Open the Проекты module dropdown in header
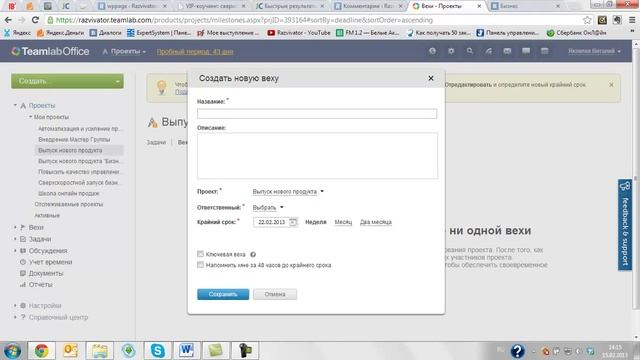Viewport: 640px width, 360px height. [124, 51]
